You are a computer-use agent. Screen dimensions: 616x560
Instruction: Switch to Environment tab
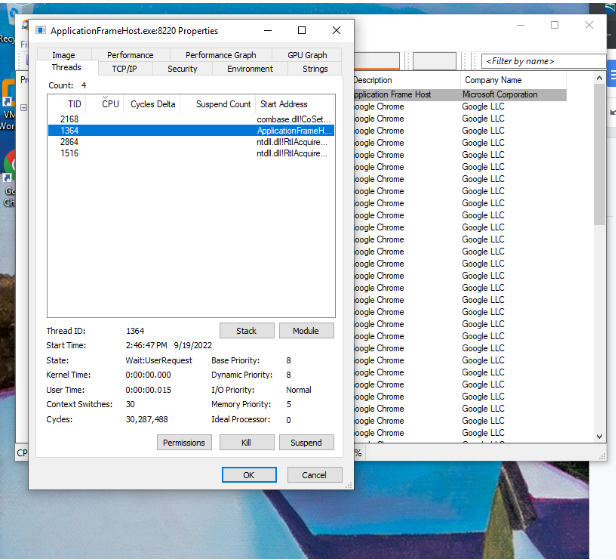click(250, 69)
